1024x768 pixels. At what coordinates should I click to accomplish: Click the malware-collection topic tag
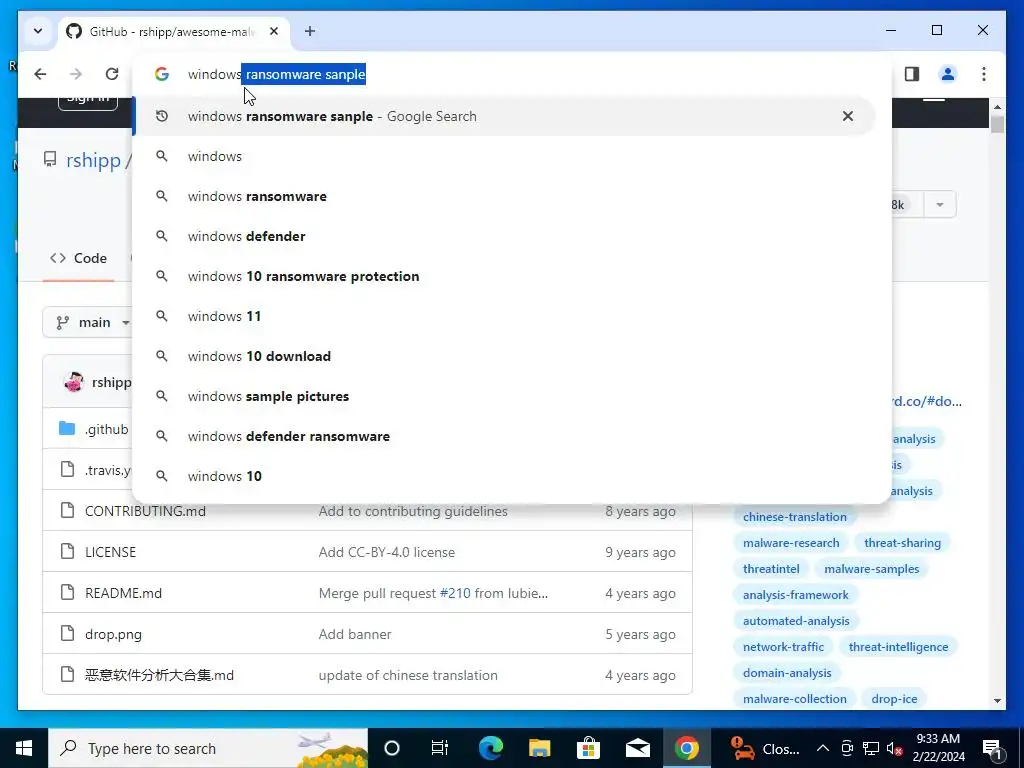click(795, 699)
